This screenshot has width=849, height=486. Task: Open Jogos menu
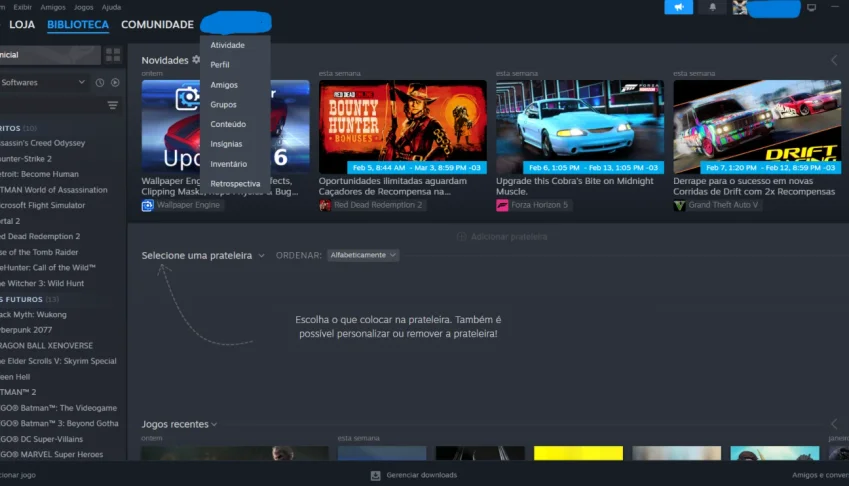(x=83, y=7)
